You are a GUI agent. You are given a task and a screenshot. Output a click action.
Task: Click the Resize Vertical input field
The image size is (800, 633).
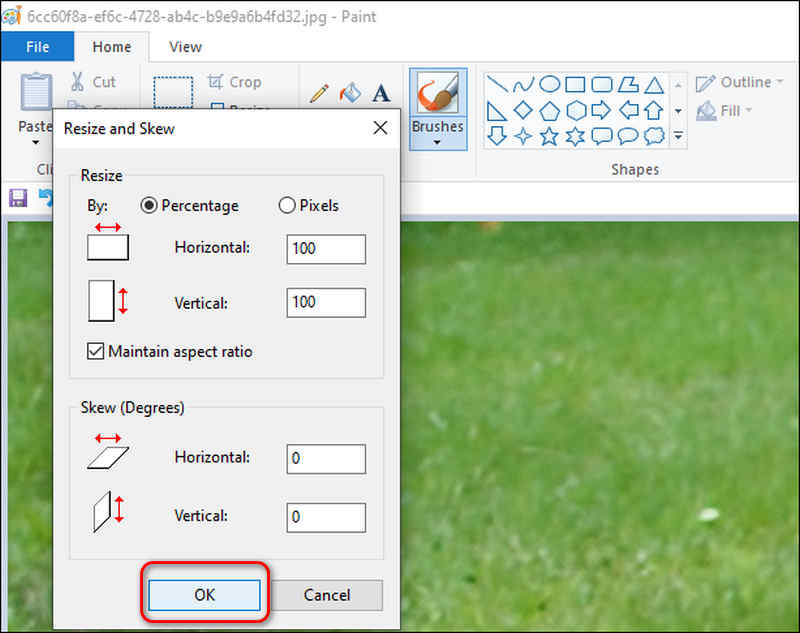(x=326, y=302)
